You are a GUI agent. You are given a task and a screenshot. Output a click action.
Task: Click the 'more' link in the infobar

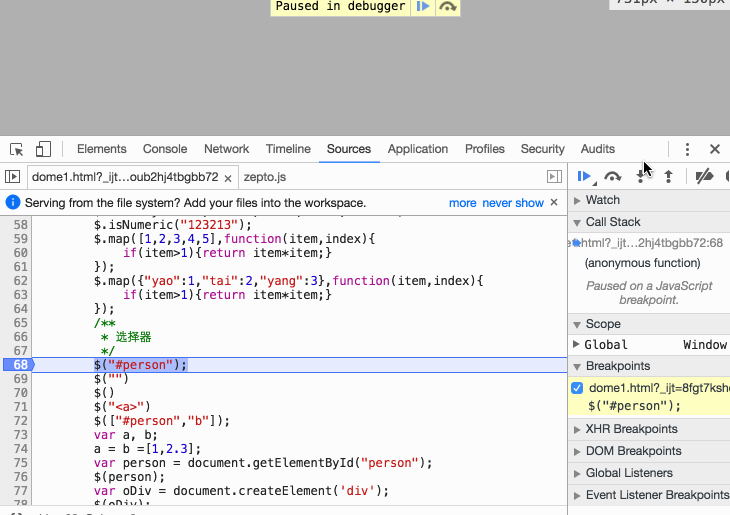pos(462,203)
